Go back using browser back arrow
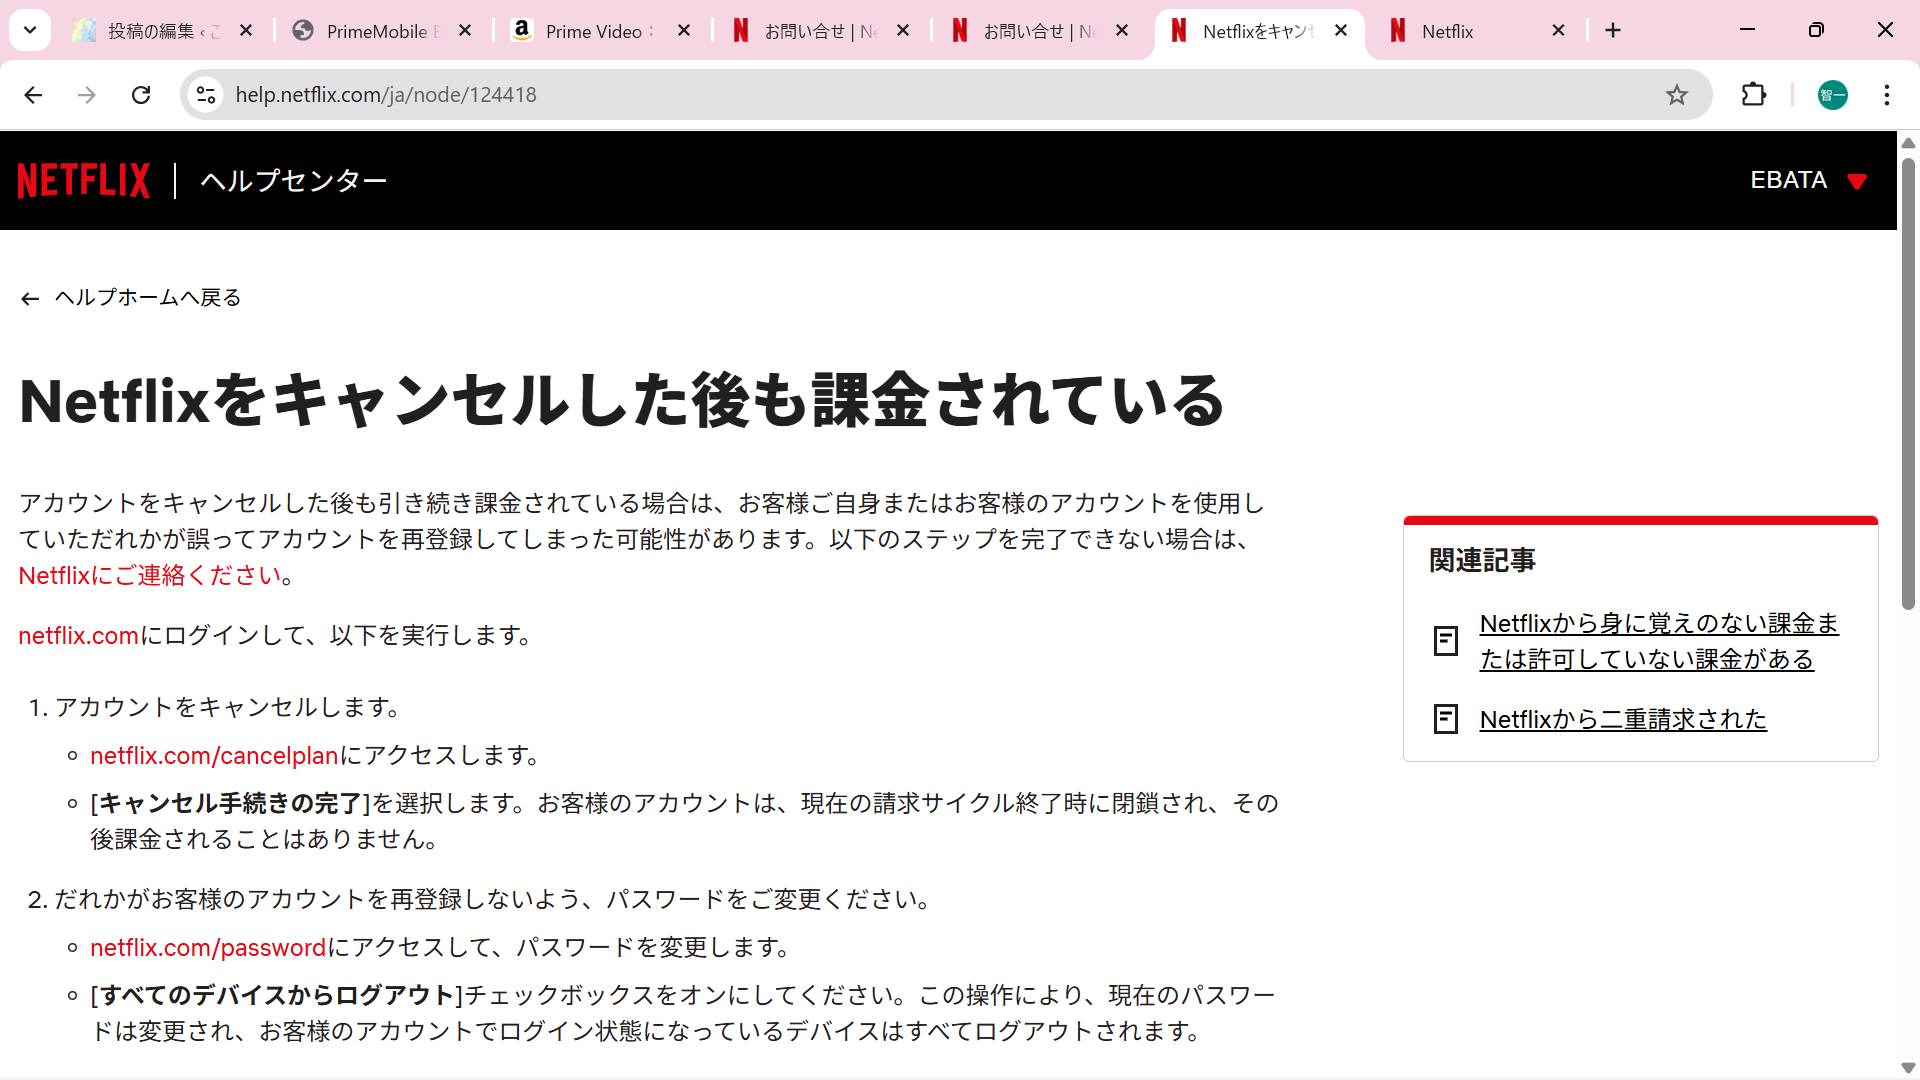Viewport: 1920px width, 1080px height. (33, 95)
